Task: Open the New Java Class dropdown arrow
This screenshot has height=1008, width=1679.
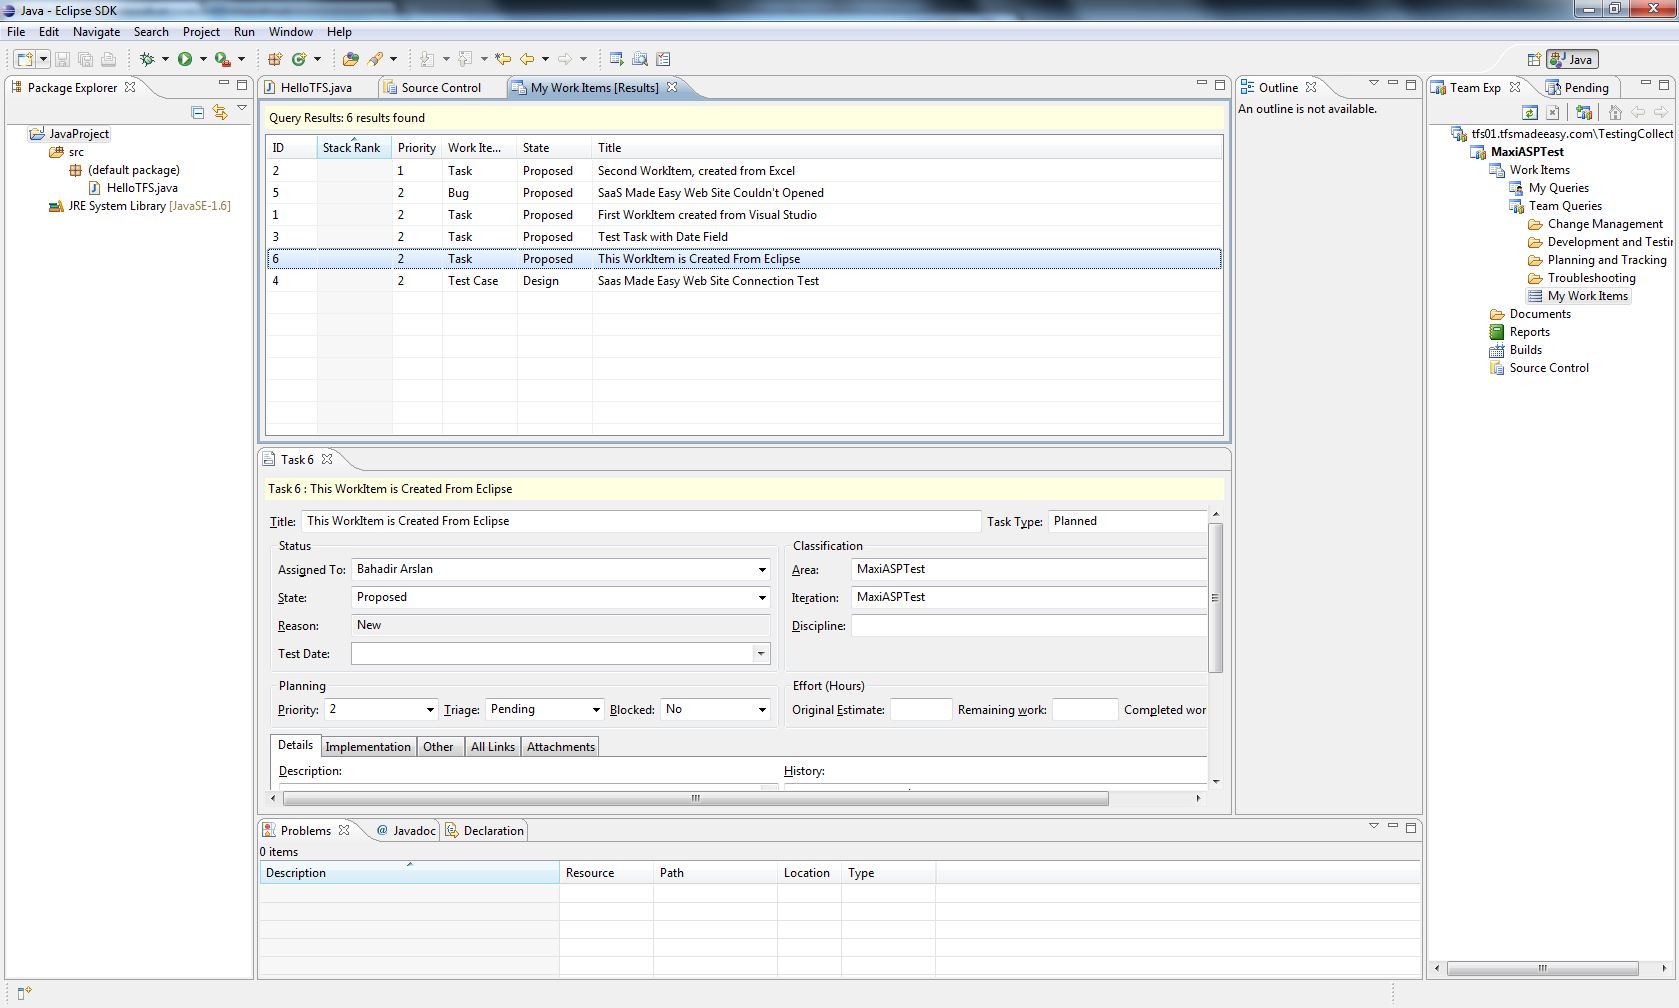Action: coord(317,59)
